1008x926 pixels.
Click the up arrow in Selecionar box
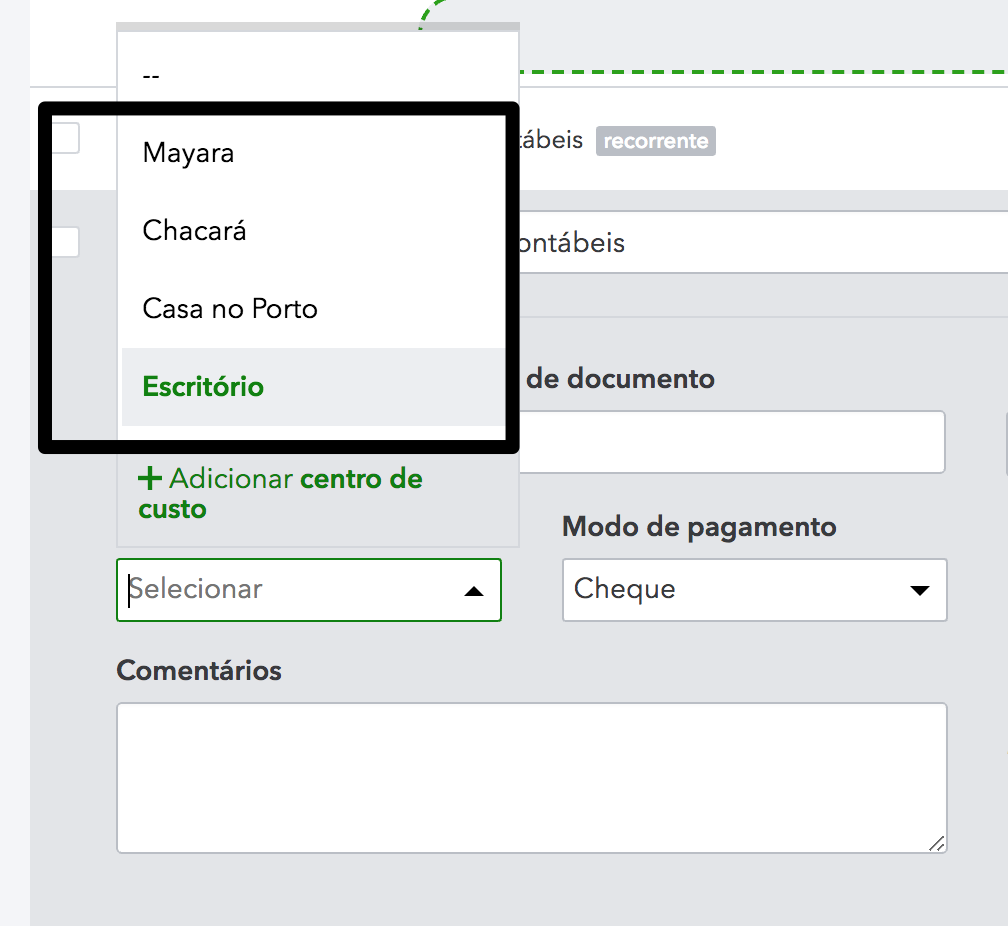point(475,591)
